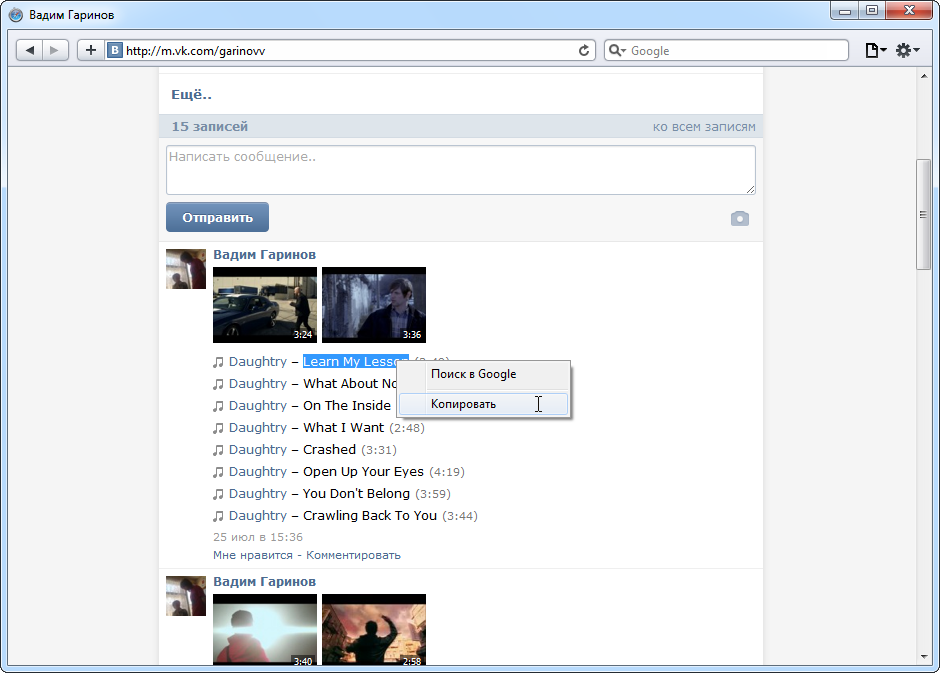This screenshot has width=940, height=673.
Task: Open the 2:58 video thumbnail
Action: pos(373,629)
